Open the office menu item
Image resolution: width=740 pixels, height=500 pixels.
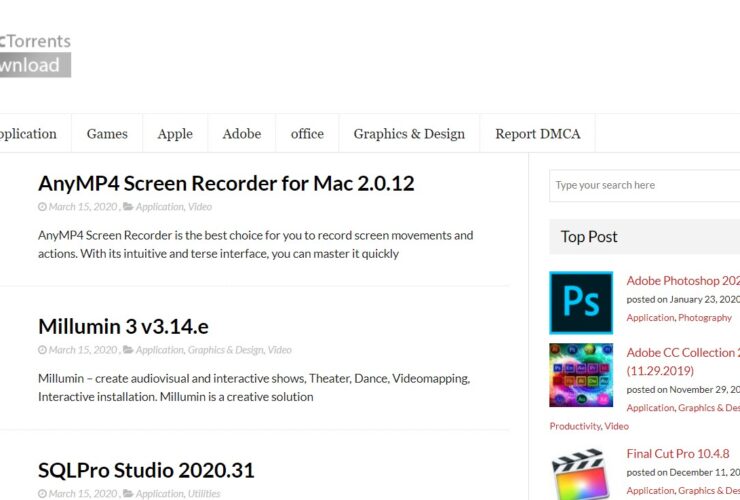click(307, 134)
